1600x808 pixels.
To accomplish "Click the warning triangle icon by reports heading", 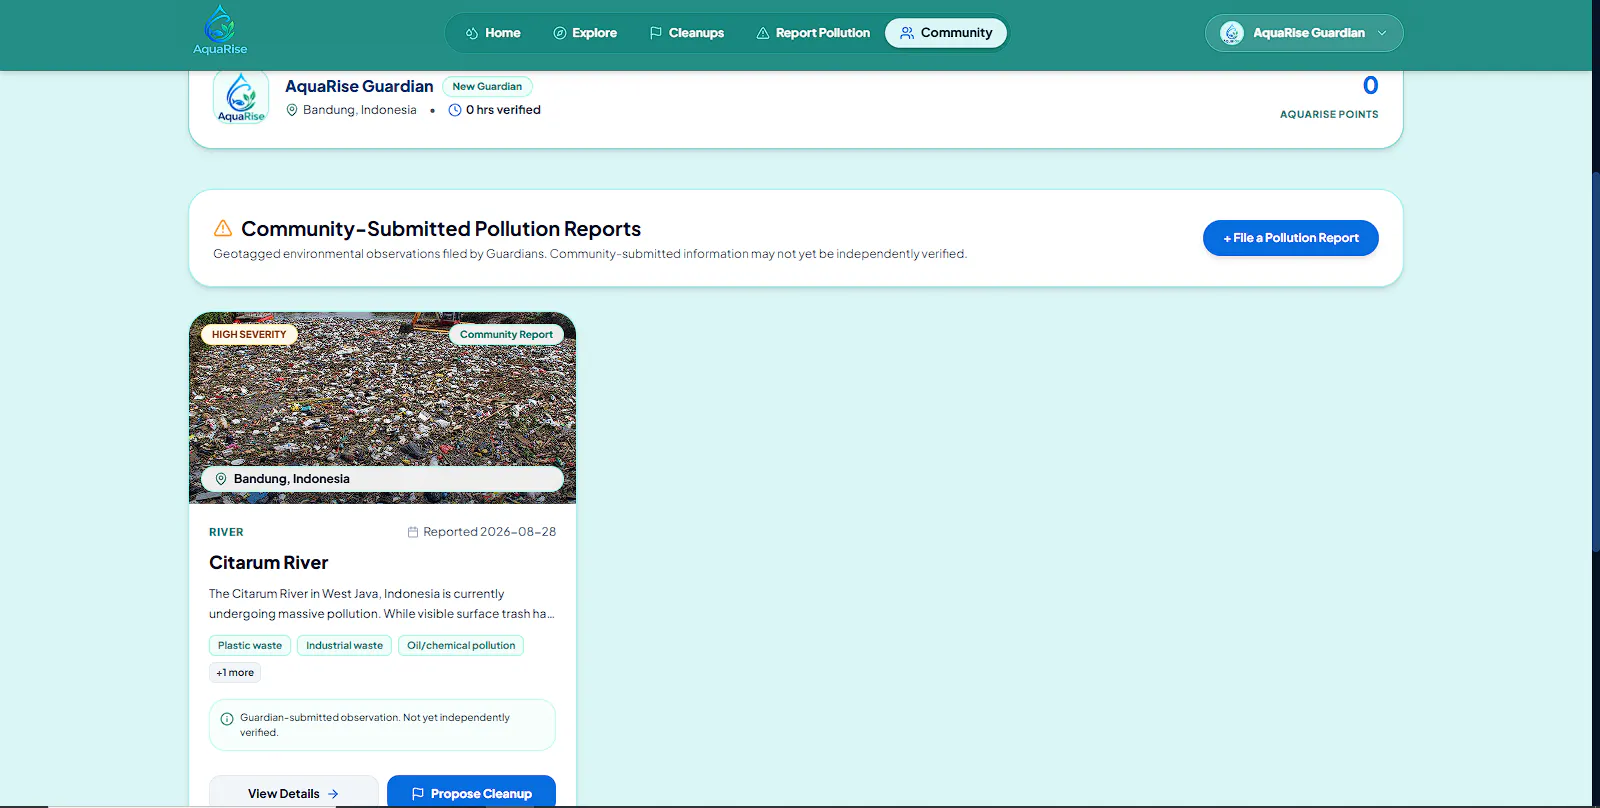I will pyautogui.click(x=223, y=229).
